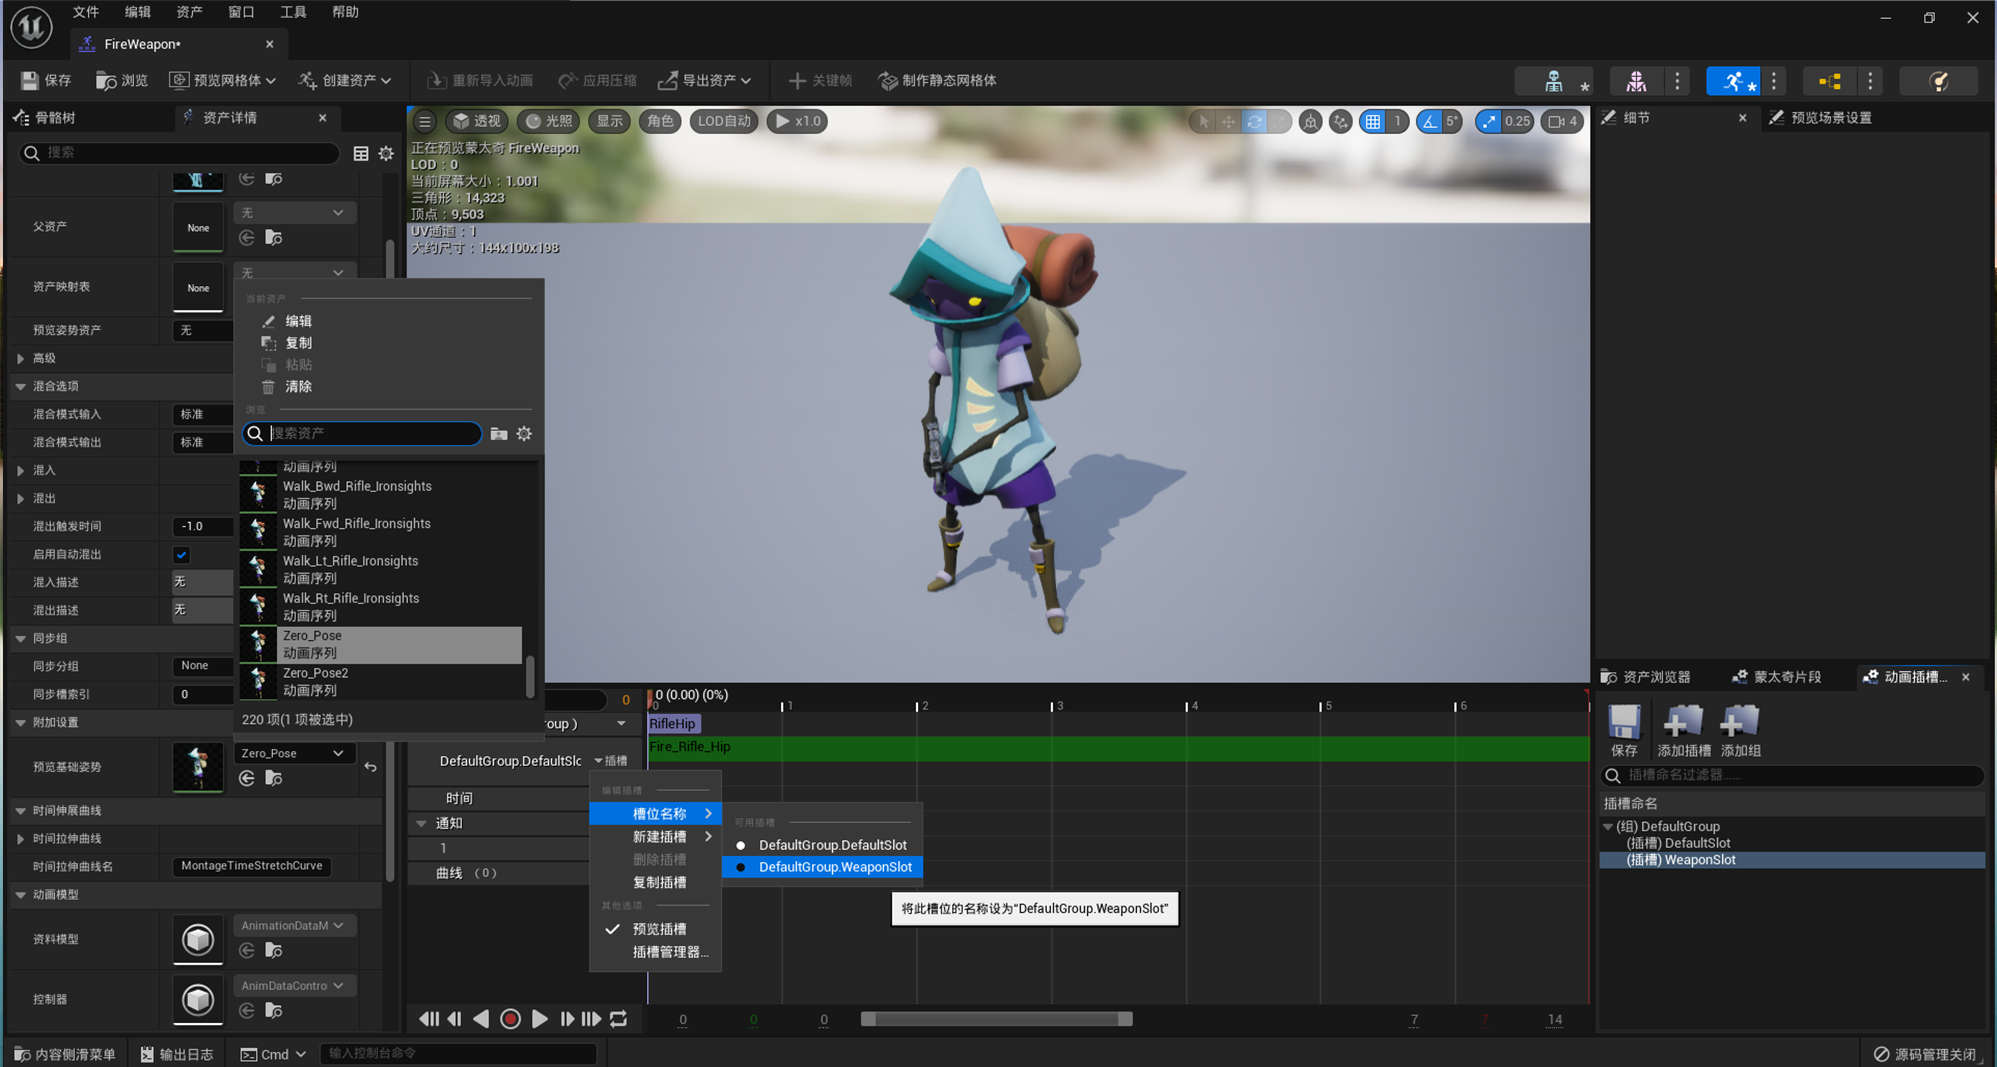Open the animation blueprint mode icon

pos(1830,81)
